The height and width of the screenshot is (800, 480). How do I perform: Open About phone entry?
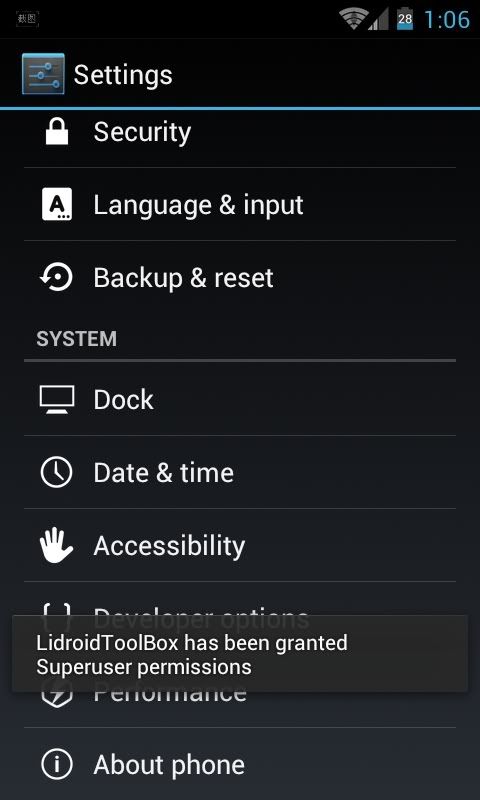click(x=240, y=764)
